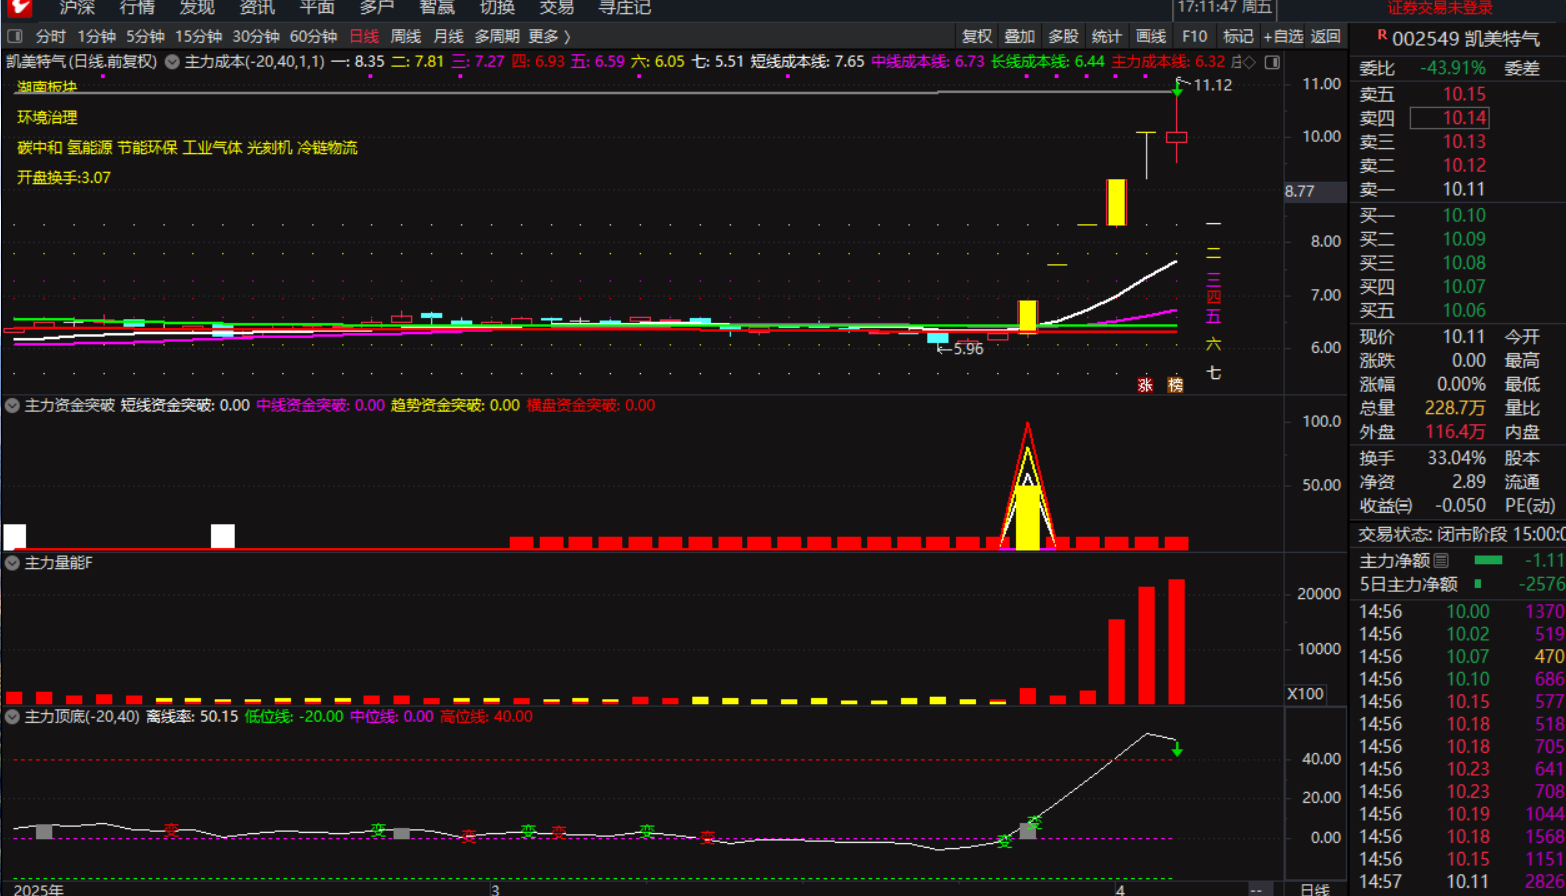Screen dimensions: 1566x896
Task: Expand the 主力量能F indicator menu arrow
Action: pos(12,564)
